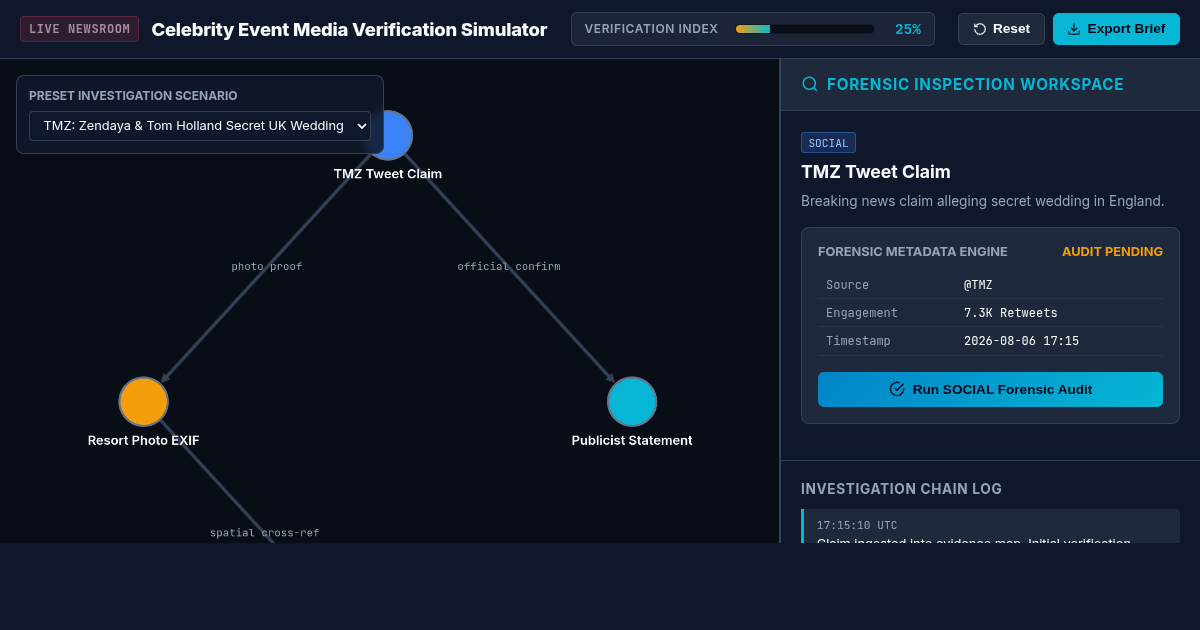Click the magnifier icon beside Forensic Inspection Workspace
Viewport: 1200px width, 630px height.
(810, 84)
